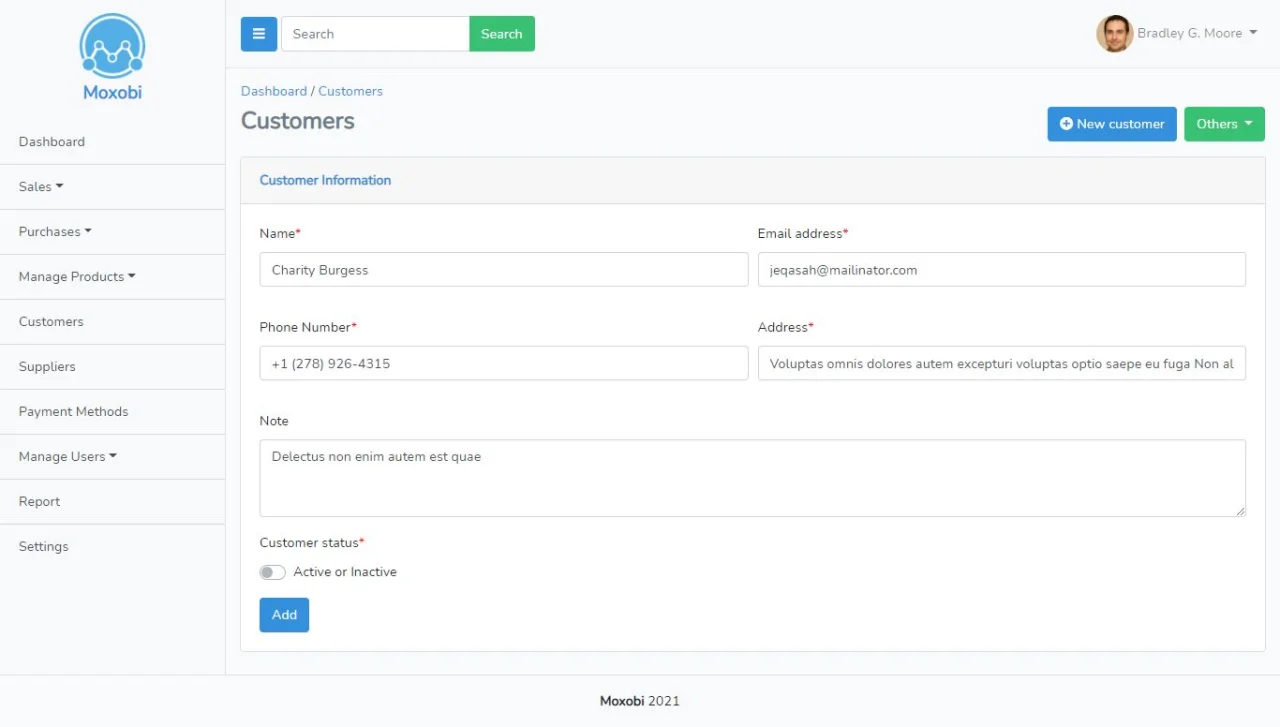Open Payment Methods in the sidebar
Image resolution: width=1280 pixels, height=727 pixels.
coord(73,412)
